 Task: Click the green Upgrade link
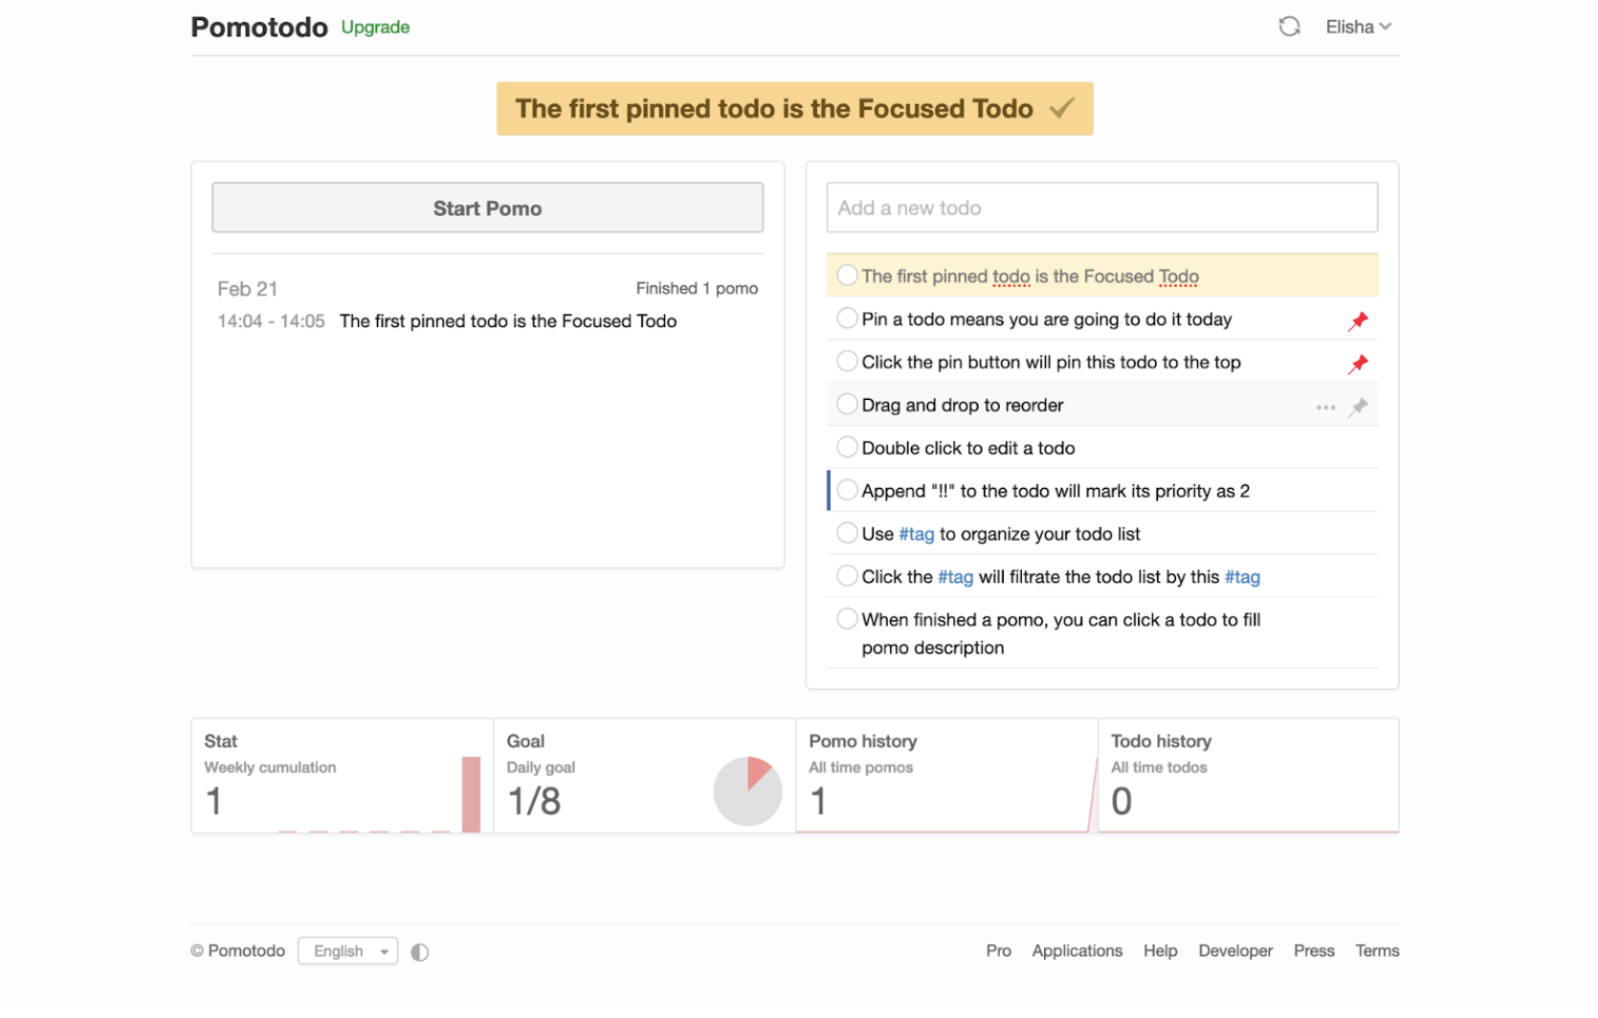point(375,27)
